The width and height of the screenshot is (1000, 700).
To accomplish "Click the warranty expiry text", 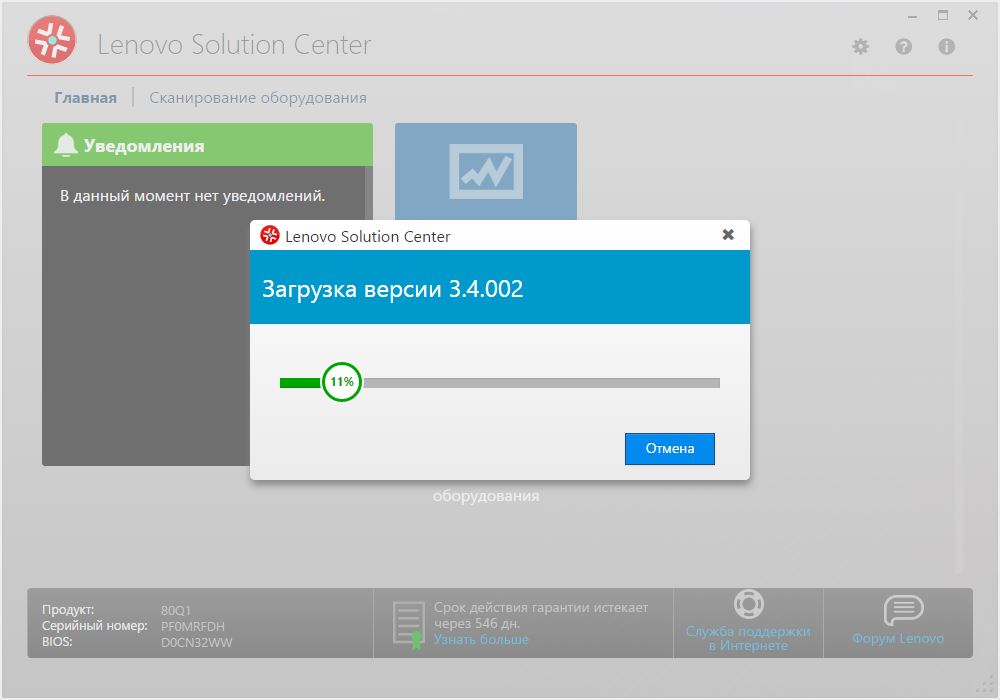I will tap(541, 615).
